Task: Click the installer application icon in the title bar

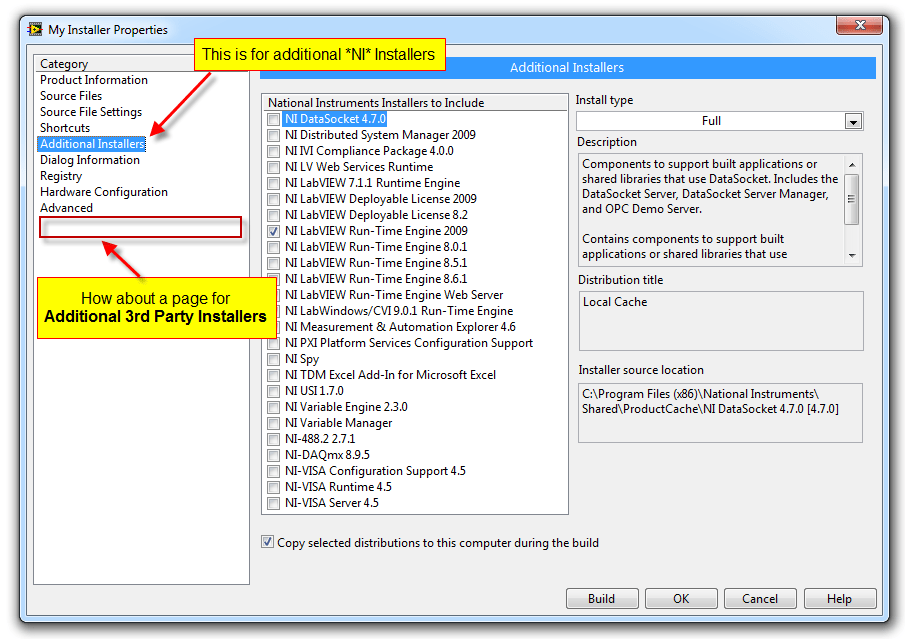Action: 34,29
